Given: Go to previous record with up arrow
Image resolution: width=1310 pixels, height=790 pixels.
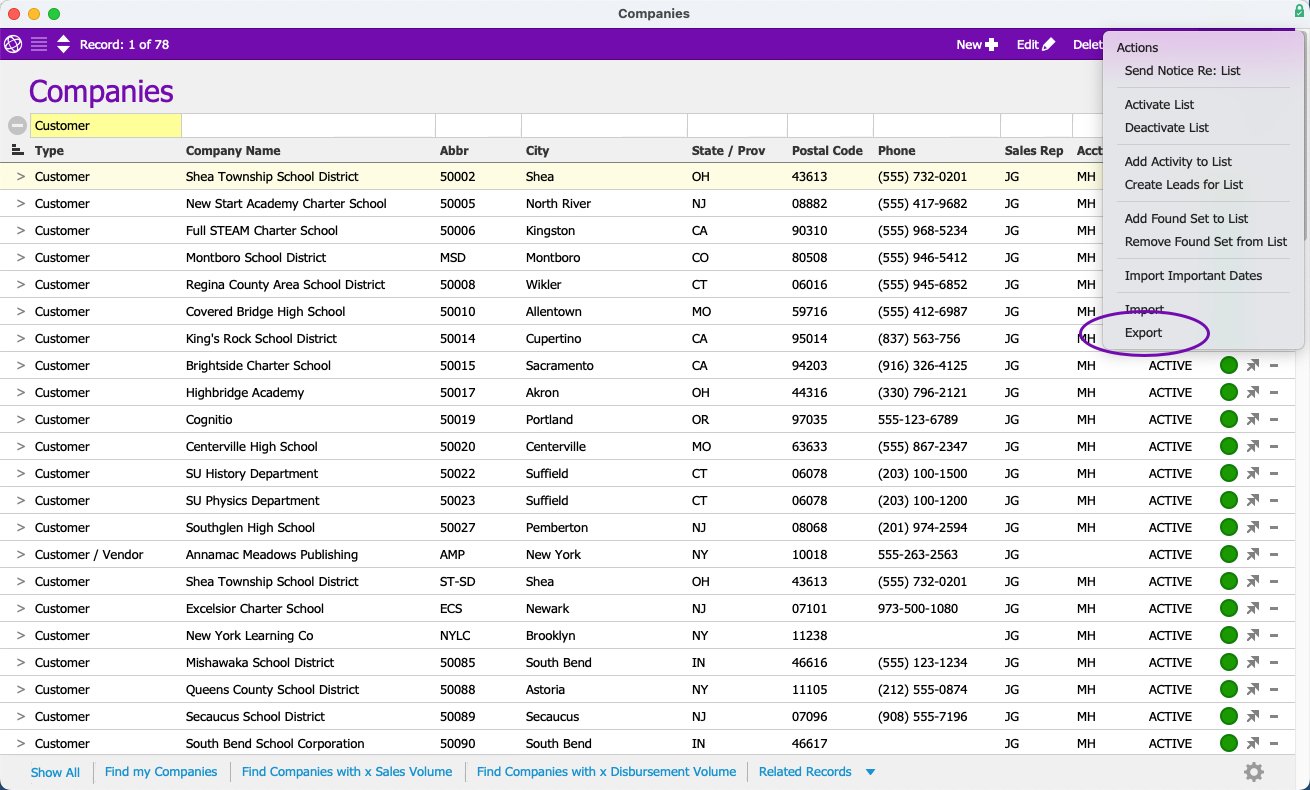Looking at the screenshot, I should pos(63,39).
